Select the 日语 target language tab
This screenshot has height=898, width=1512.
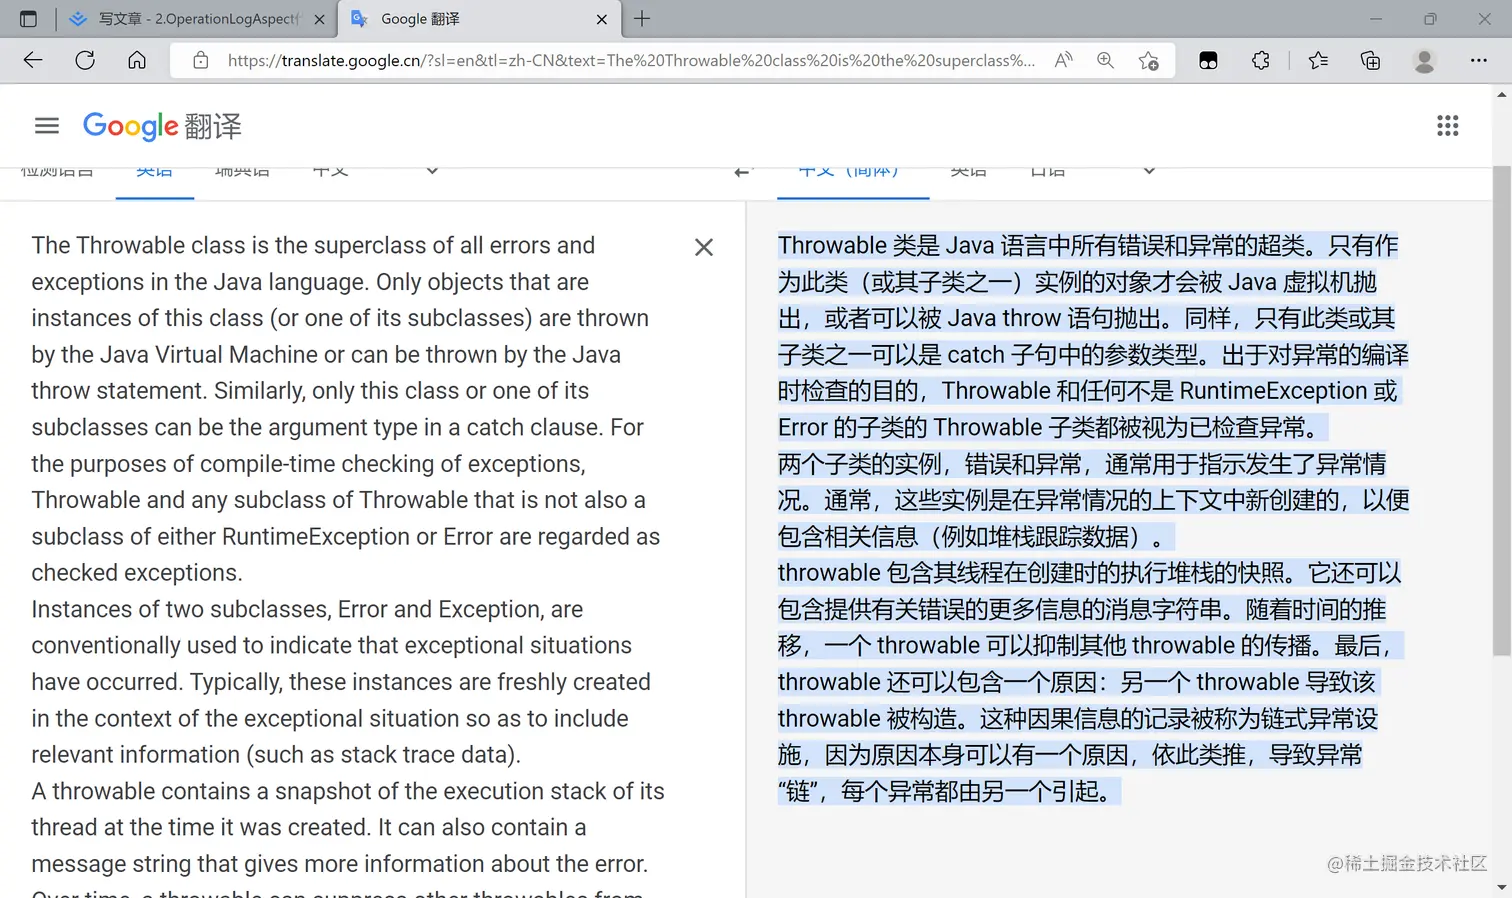pyautogui.click(x=1047, y=171)
